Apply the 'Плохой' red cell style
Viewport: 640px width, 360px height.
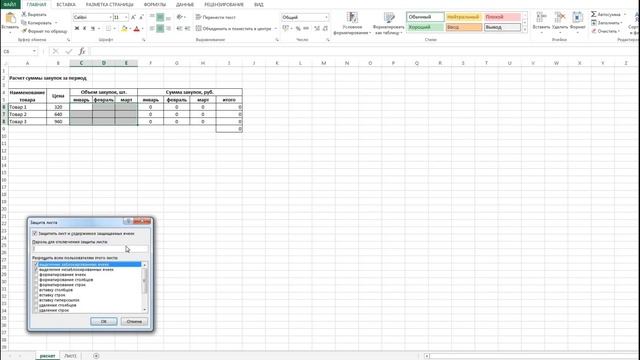(x=502, y=17)
